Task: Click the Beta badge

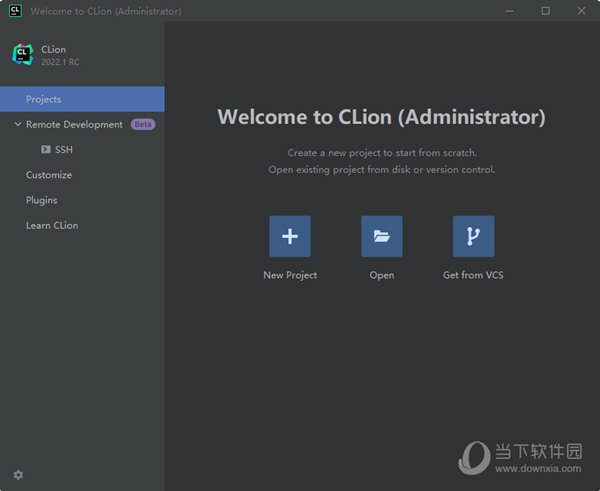Action: point(143,124)
